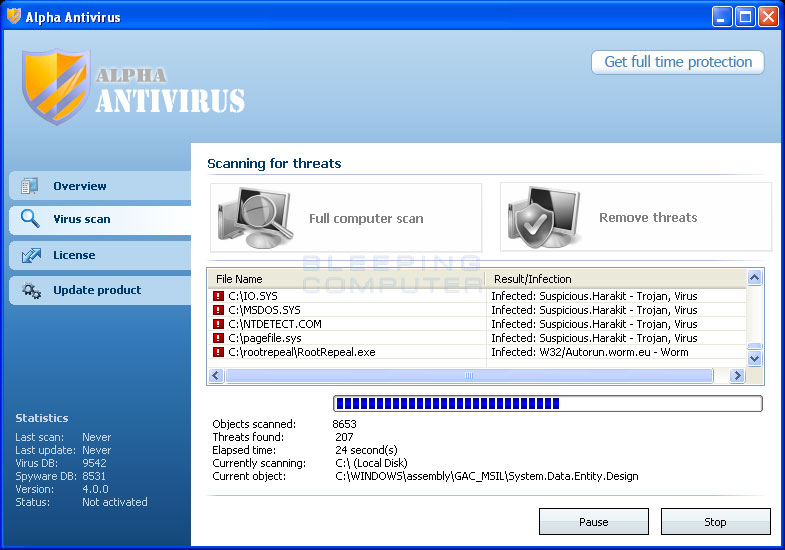Screen dimensions: 785x550
Task: Click the Threats found value 207
Action: click(x=344, y=437)
